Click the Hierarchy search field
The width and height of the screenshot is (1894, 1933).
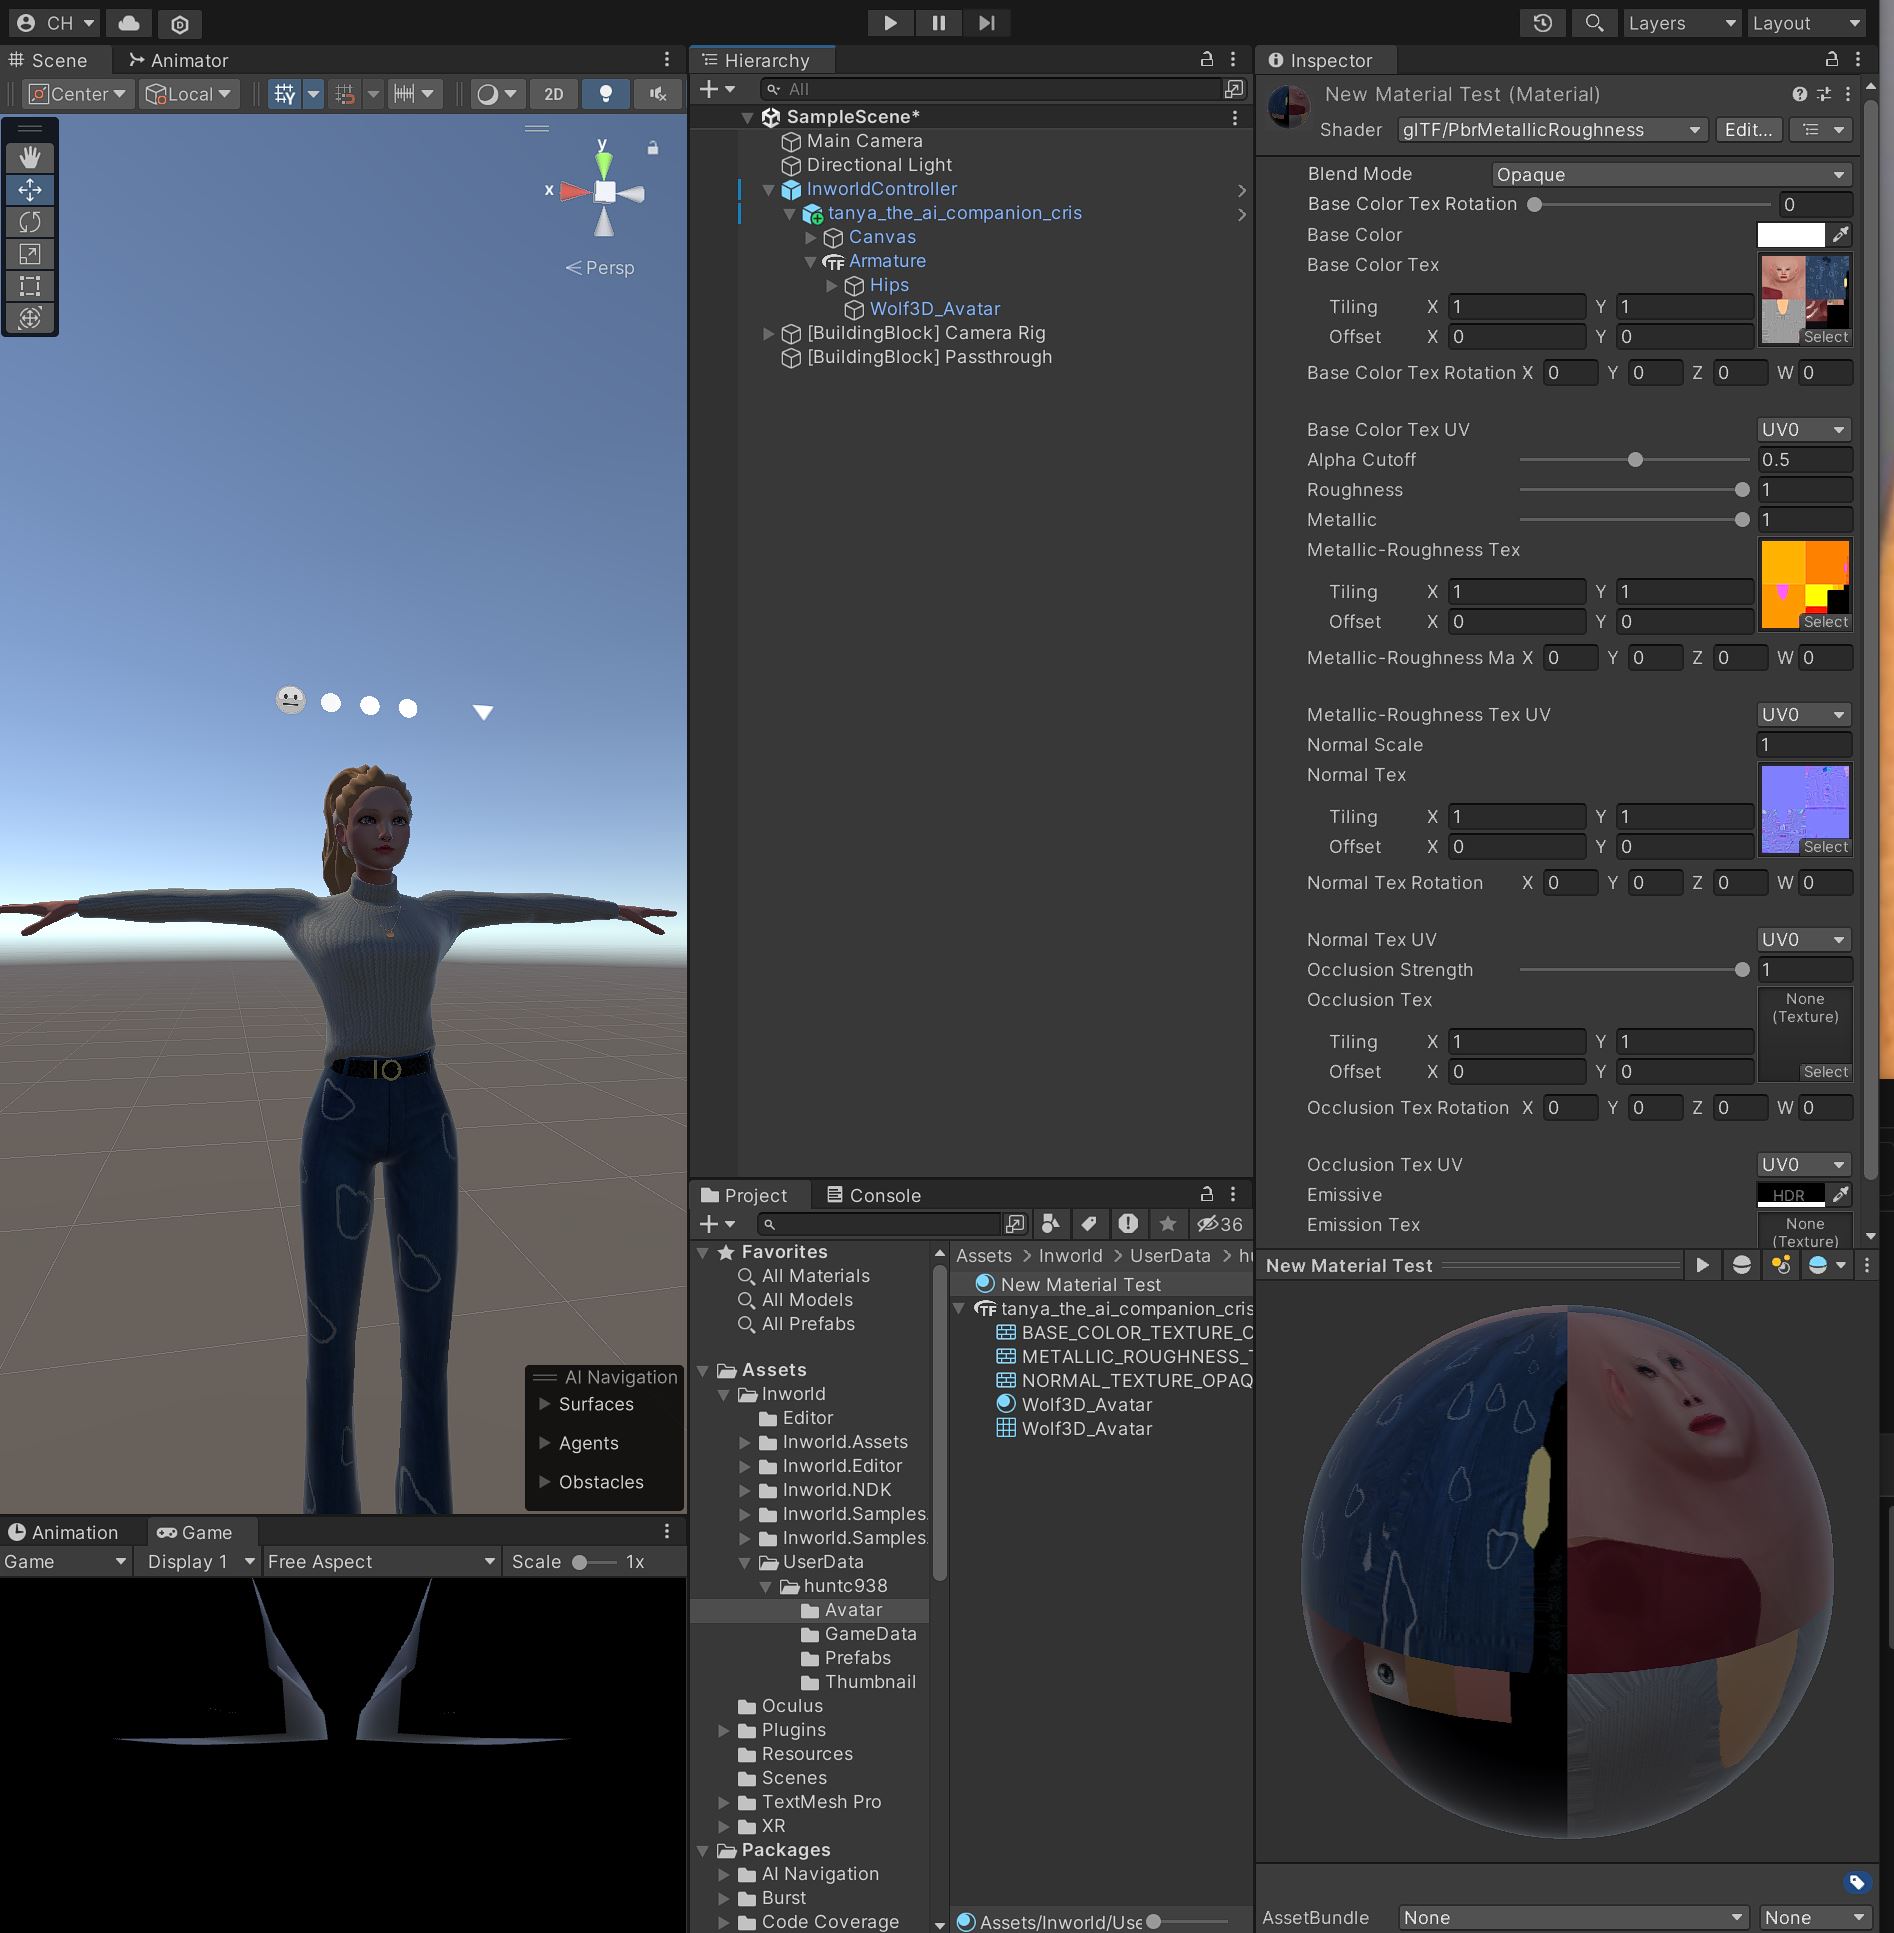pos(990,89)
